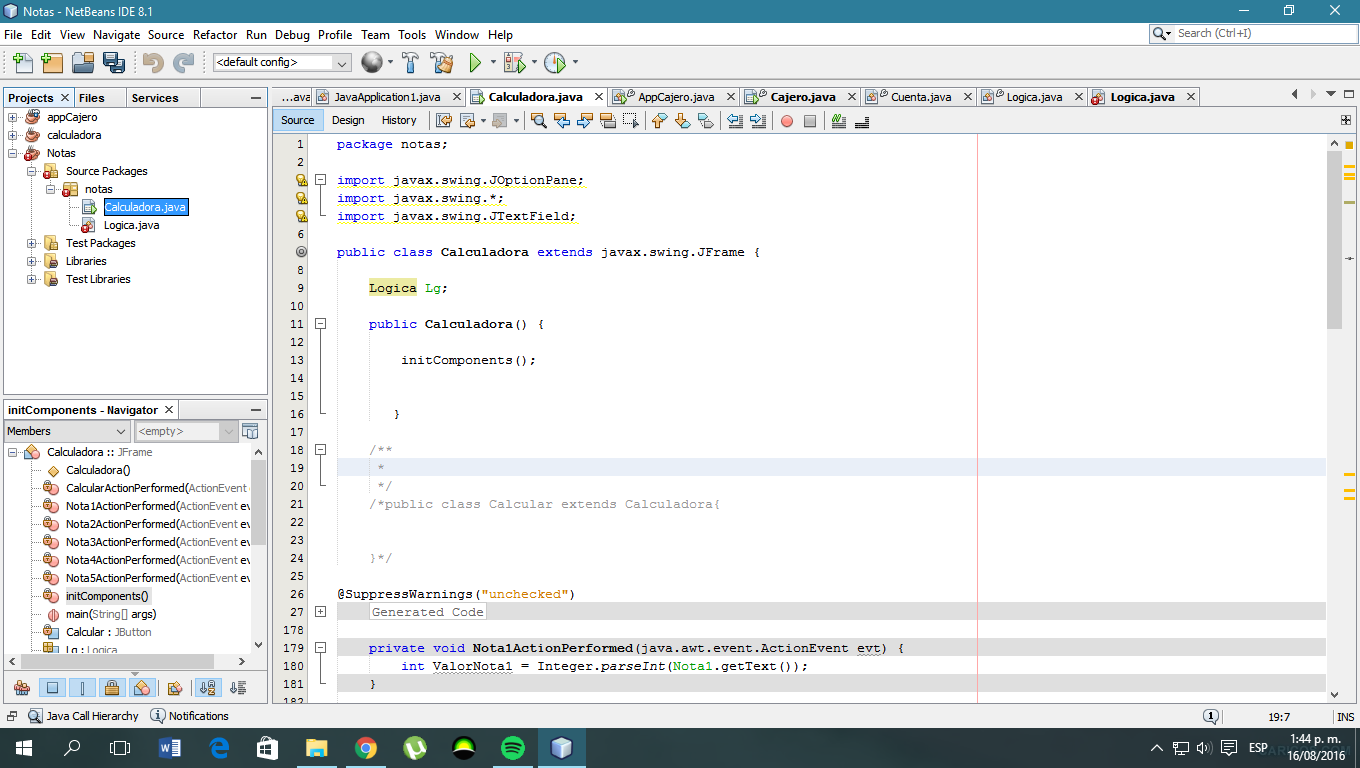Click the globe browser icon in toolbar

372,62
